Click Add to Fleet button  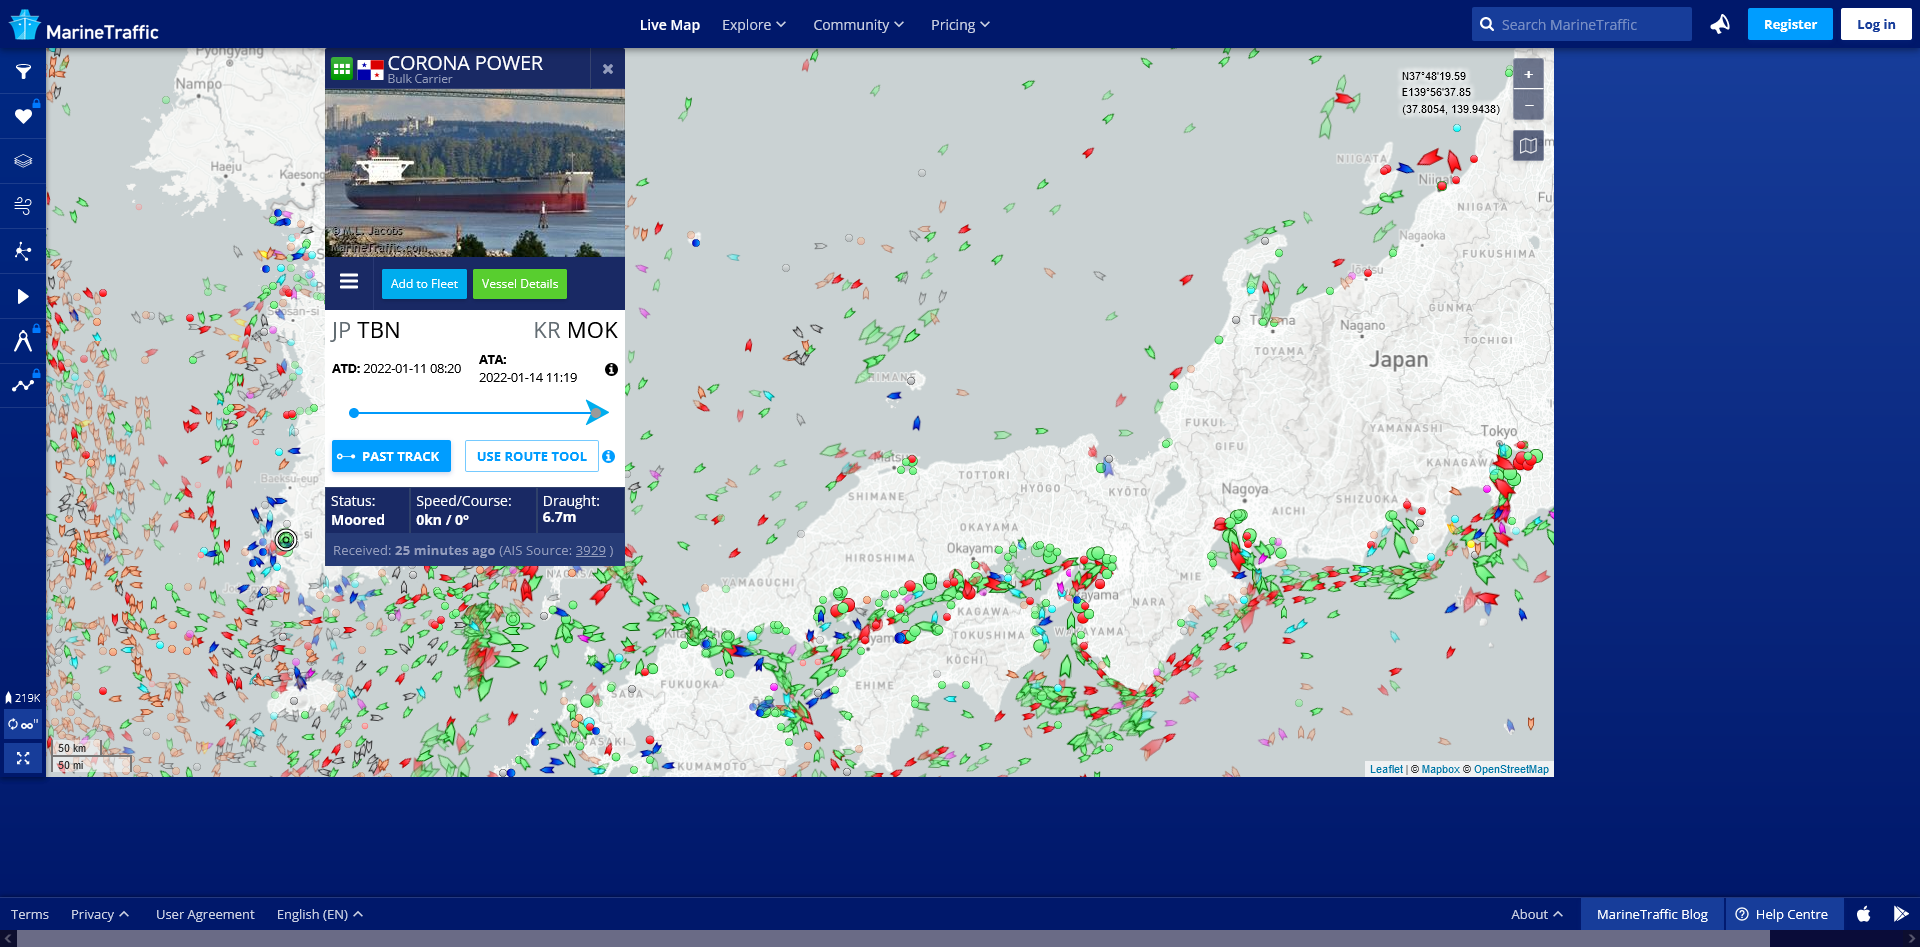pos(424,284)
